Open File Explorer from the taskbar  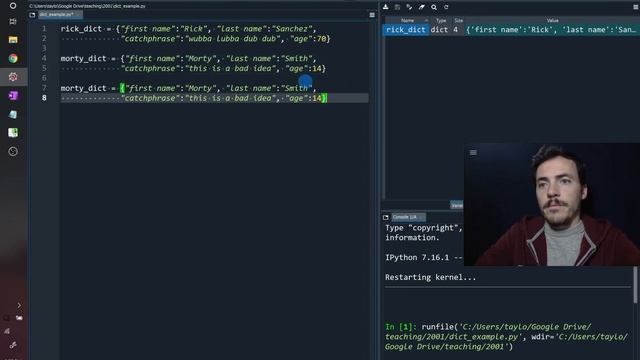click(13, 40)
